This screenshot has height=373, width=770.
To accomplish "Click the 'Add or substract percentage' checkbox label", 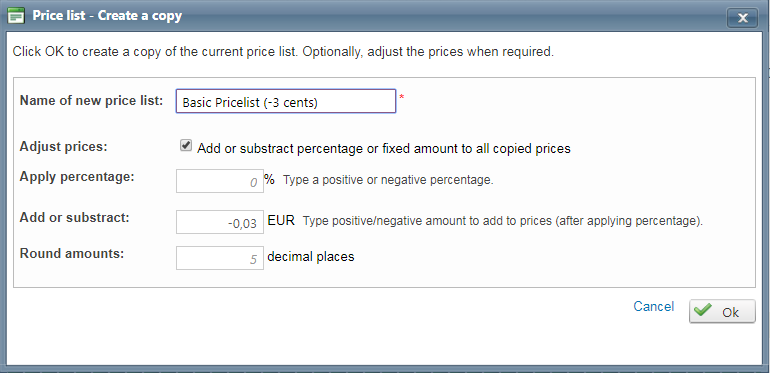I will click(x=384, y=149).
